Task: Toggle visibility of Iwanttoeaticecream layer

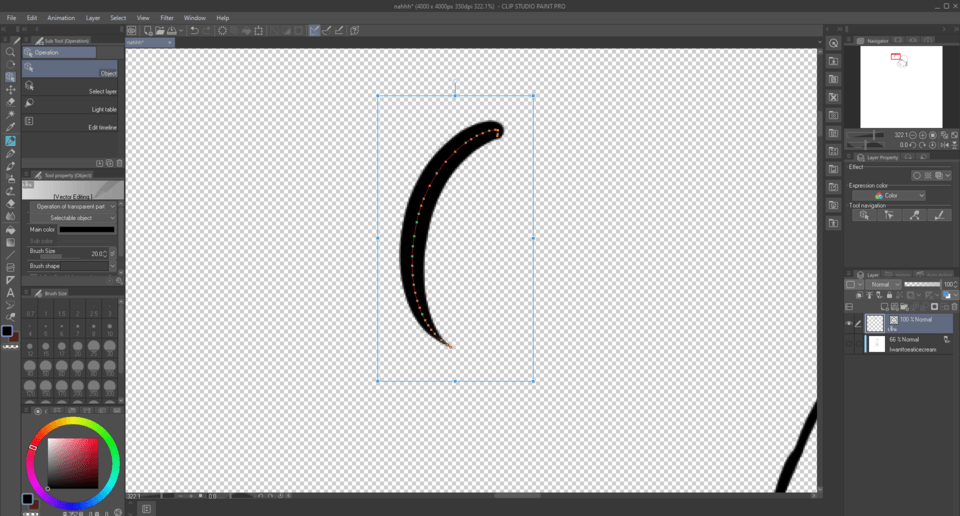Action: (x=849, y=344)
